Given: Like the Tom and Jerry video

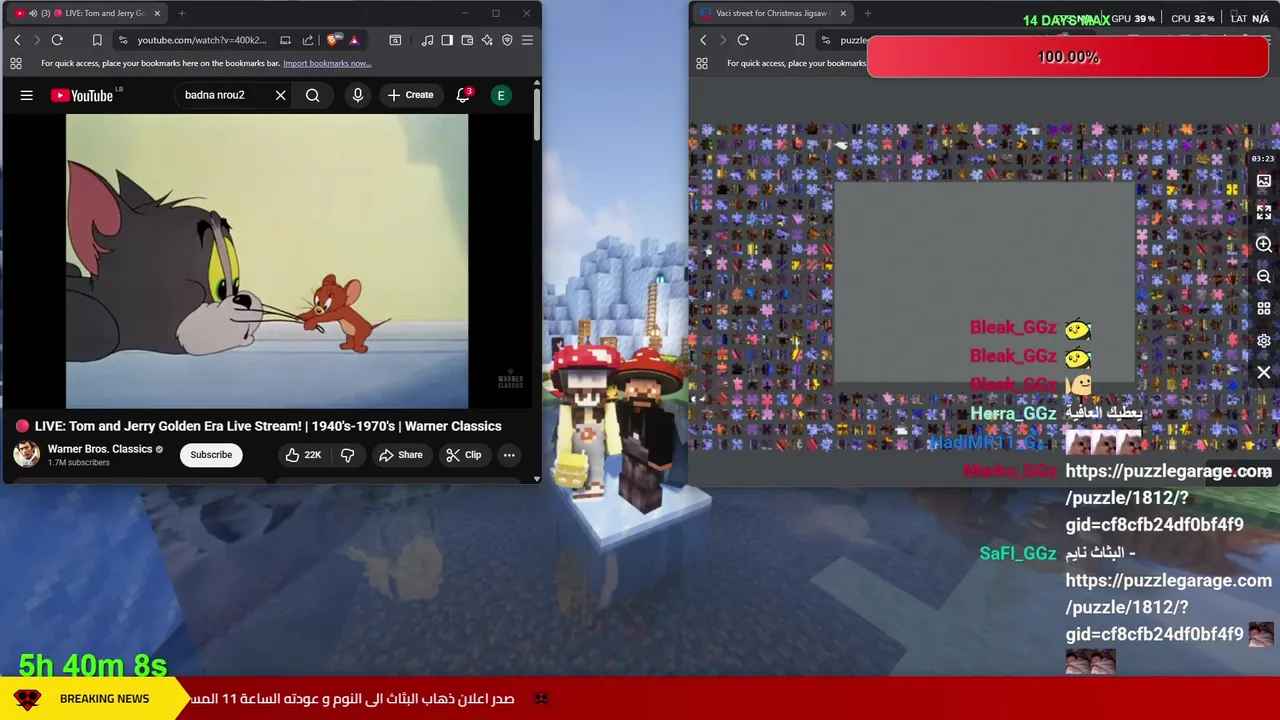Looking at the screenshot, I should [303, 455].
